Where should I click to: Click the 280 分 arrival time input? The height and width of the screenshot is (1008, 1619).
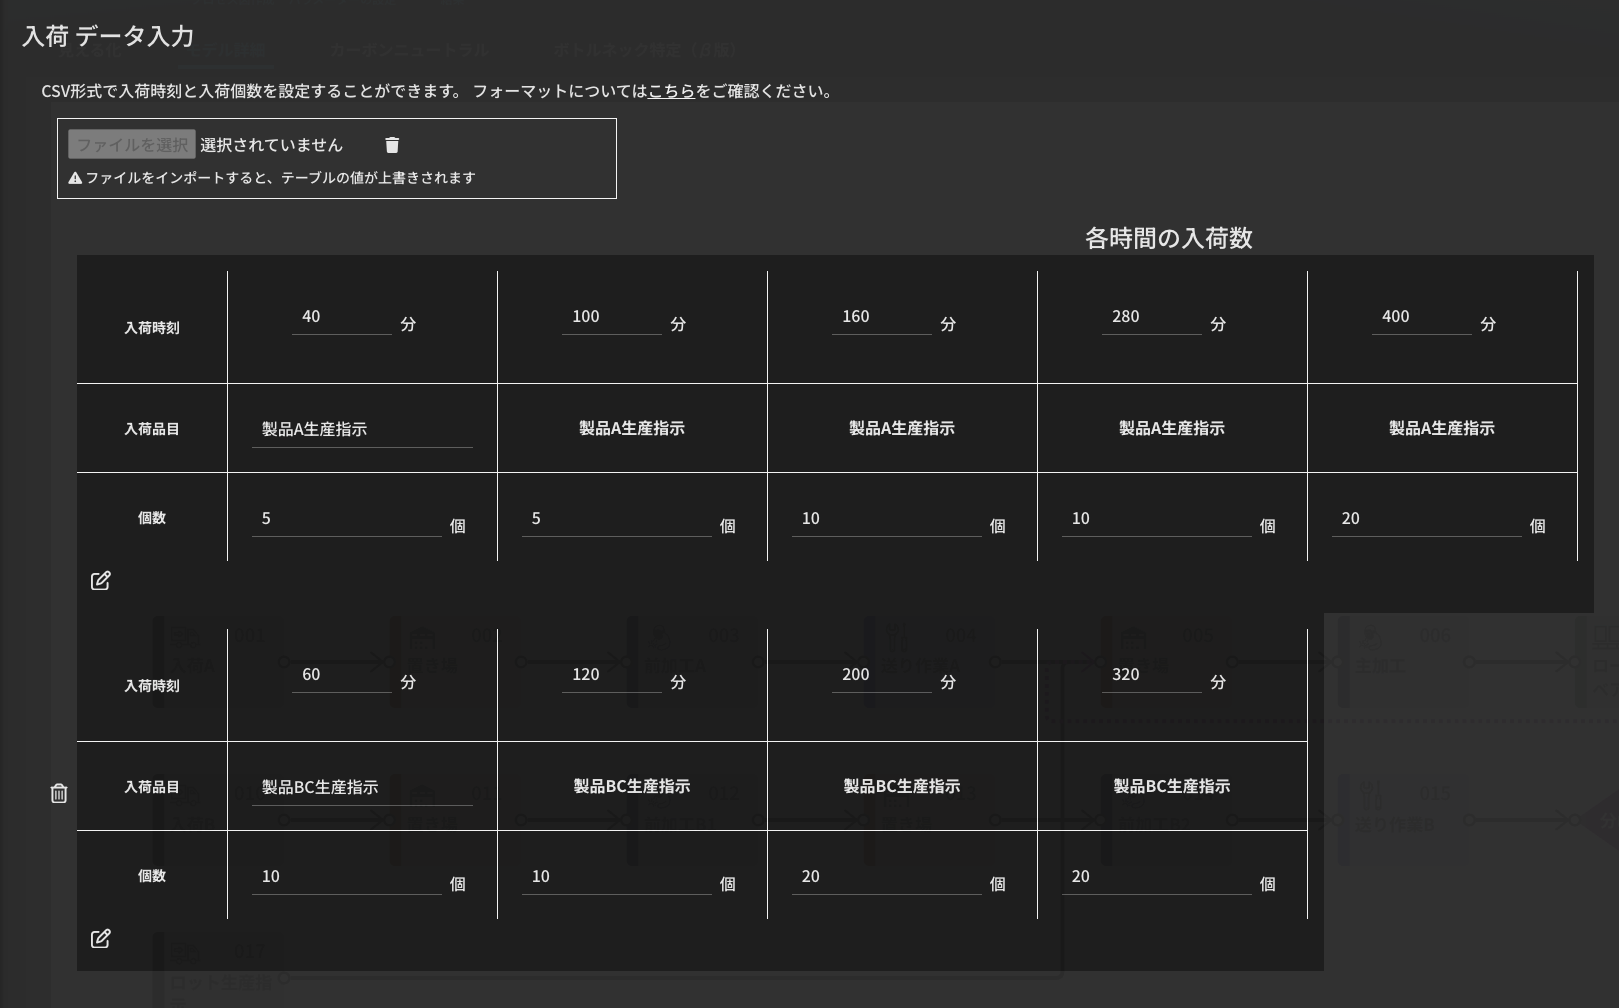pos(1151,317)
